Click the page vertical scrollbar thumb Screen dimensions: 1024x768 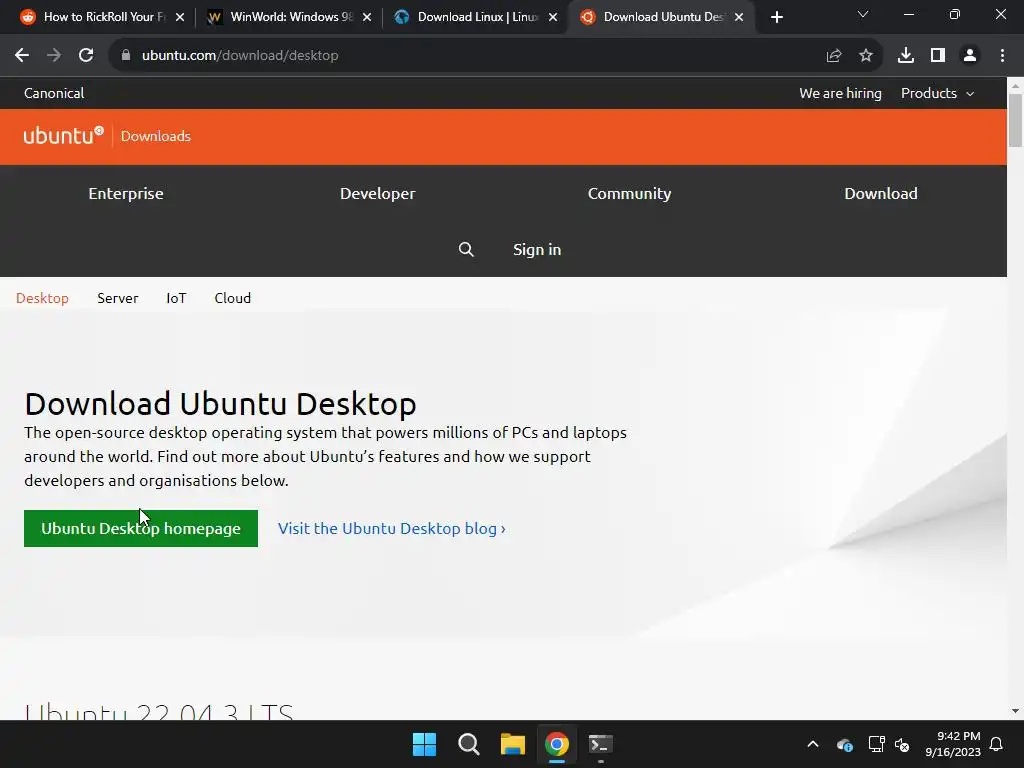[x=1016, y=121]
